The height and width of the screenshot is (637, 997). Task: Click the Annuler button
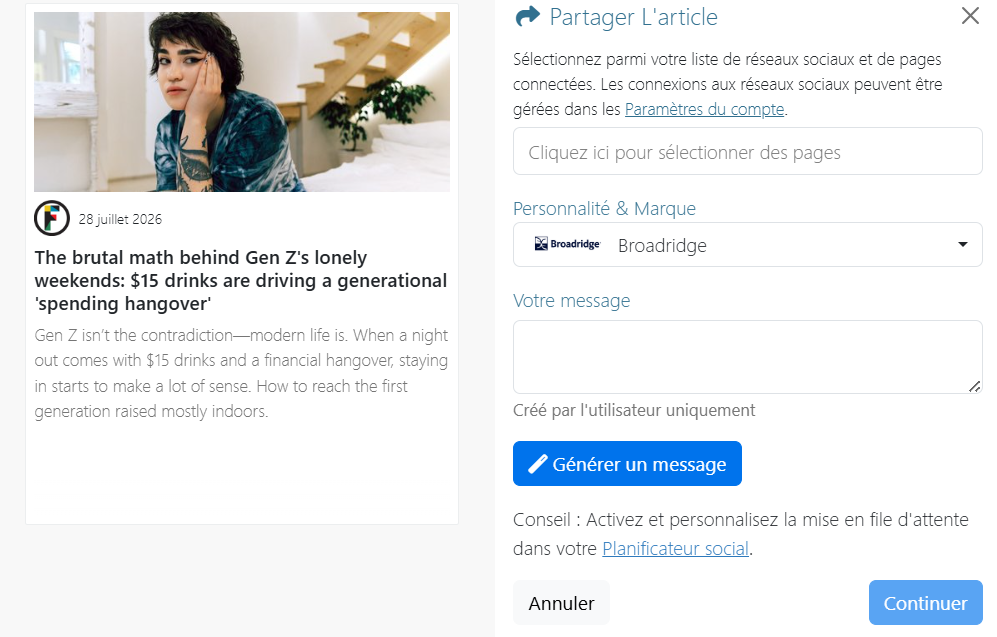click(x=561, y=603)
